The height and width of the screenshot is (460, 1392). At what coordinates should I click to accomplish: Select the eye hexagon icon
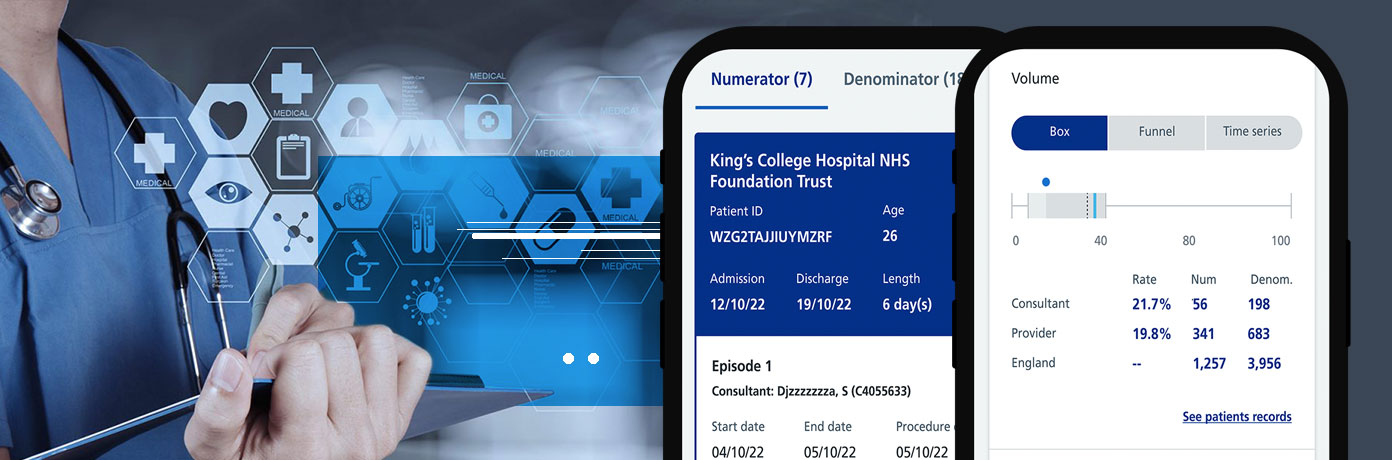227,192
